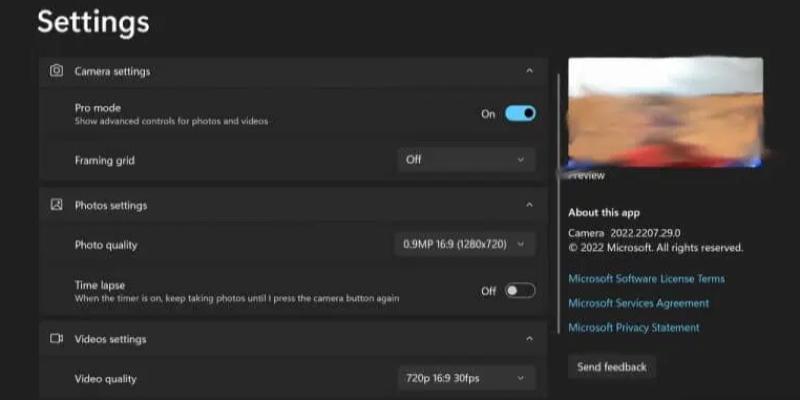The height and width of the screenshot is (400, 800).
Task: Open the Video quality dropdown
Action: coord(466,378)
